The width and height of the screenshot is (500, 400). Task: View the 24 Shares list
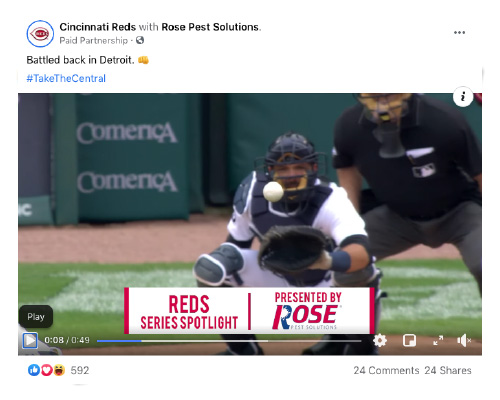(x=448, y=370)
